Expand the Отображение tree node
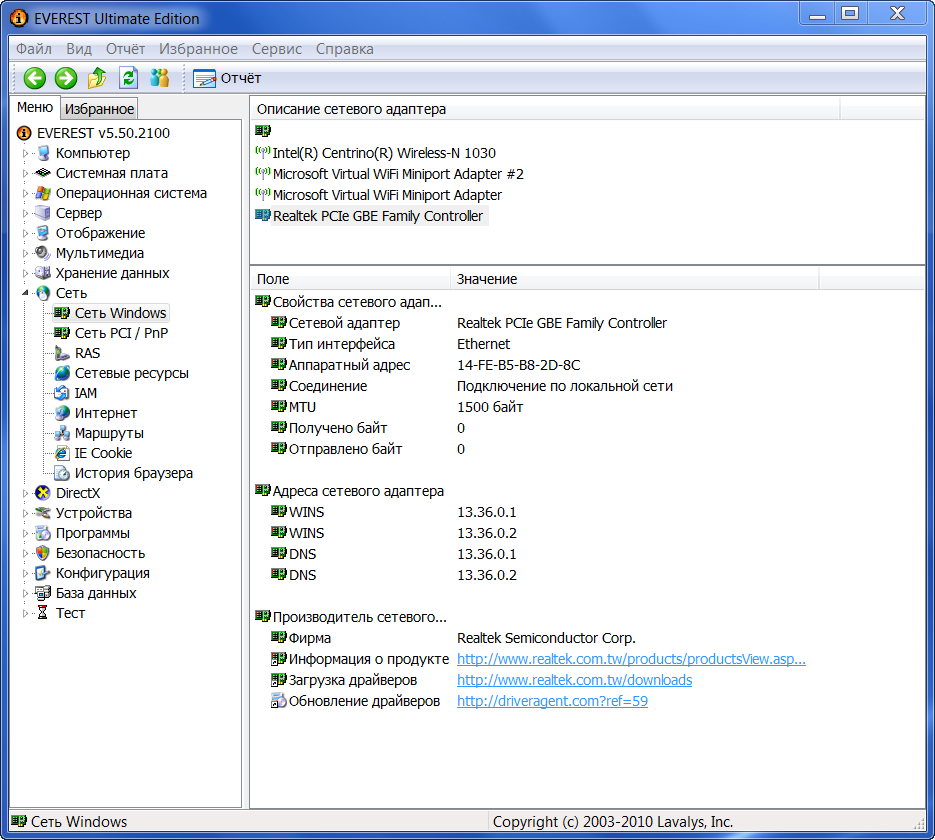The width and height of the screenshot is (935, 840). (25, 233)
